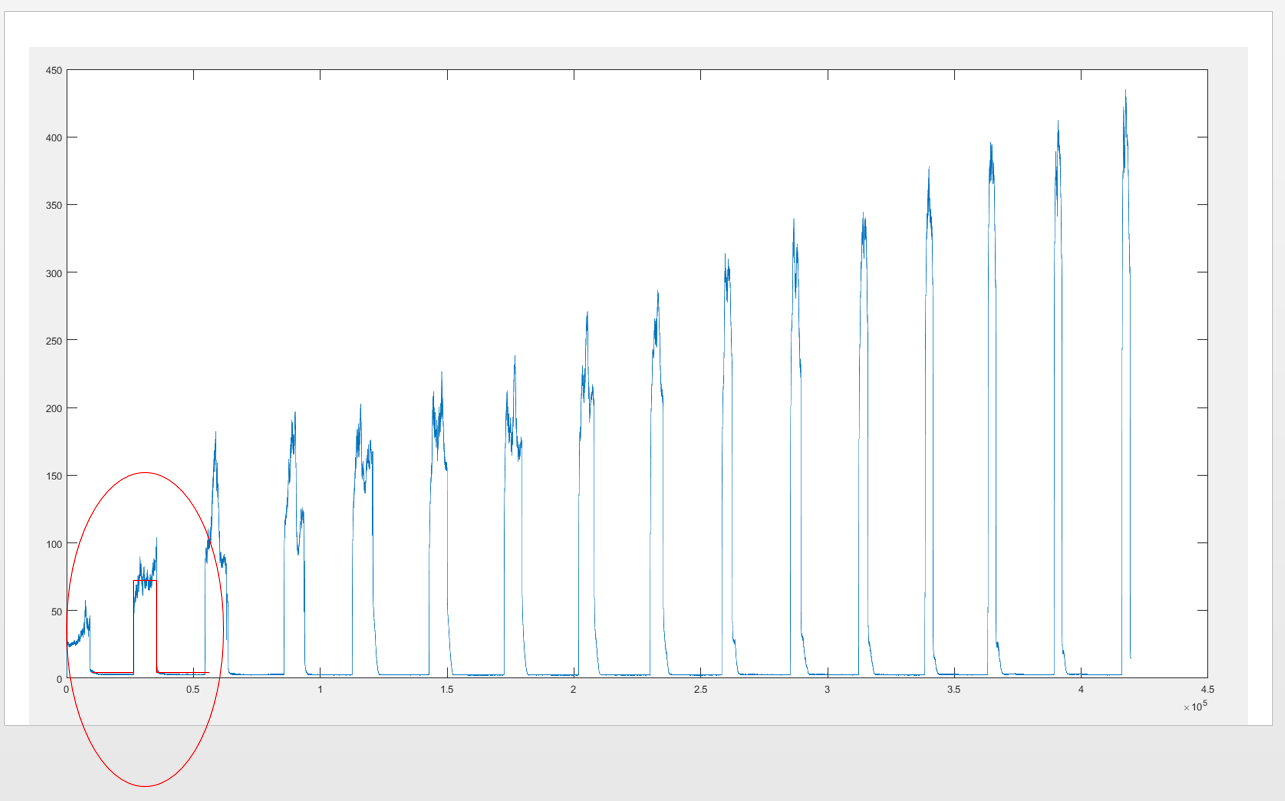Select the x-axis tick label 3.5
Viewport: 1285px width, 801px height.
pos(954,691)
